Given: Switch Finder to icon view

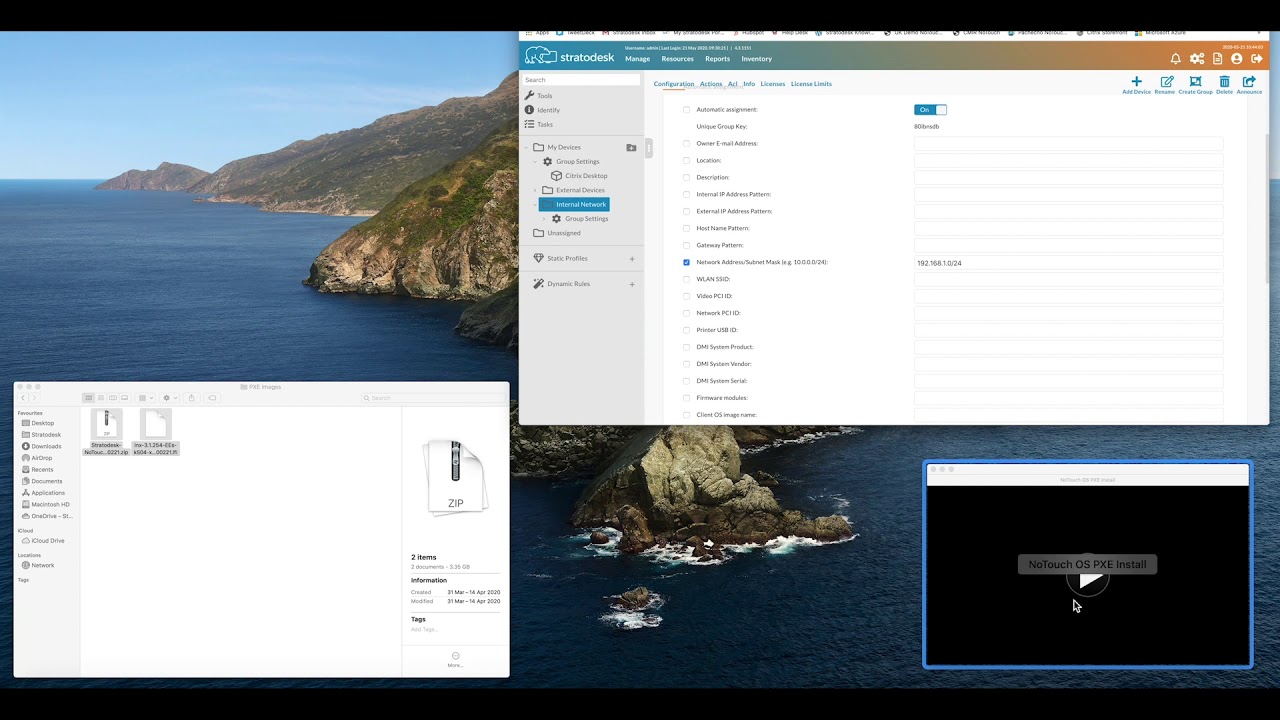Looking at the screenshot, I should (x=89, y=398).
